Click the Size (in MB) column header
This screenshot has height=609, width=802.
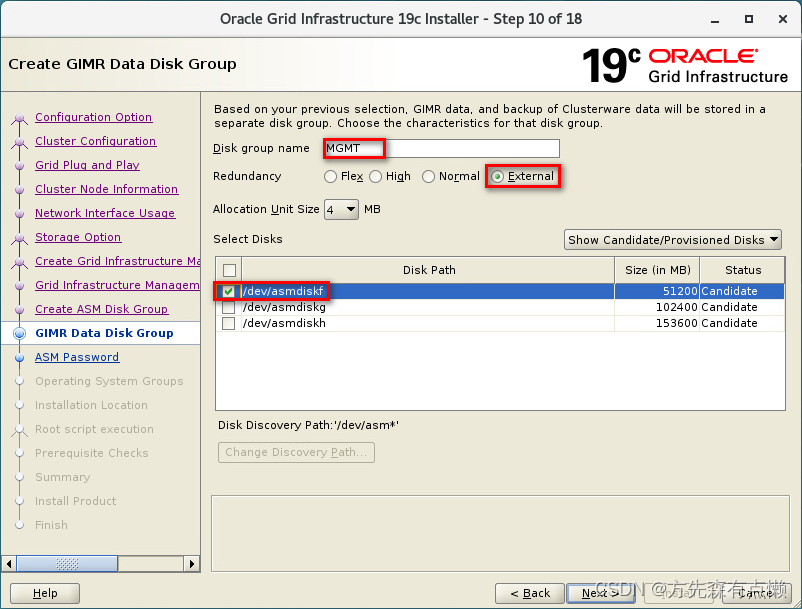[x=657, y=270]
